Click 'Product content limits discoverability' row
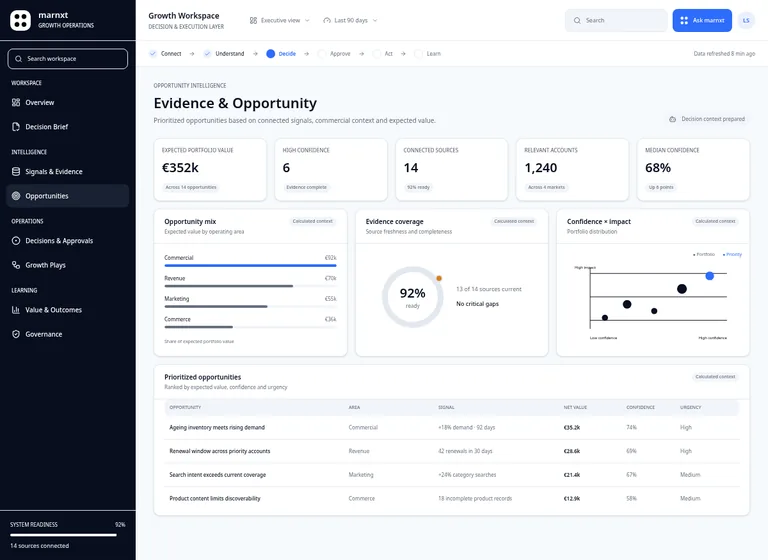This screenshot has width=768, height=560. click(452, 498)
